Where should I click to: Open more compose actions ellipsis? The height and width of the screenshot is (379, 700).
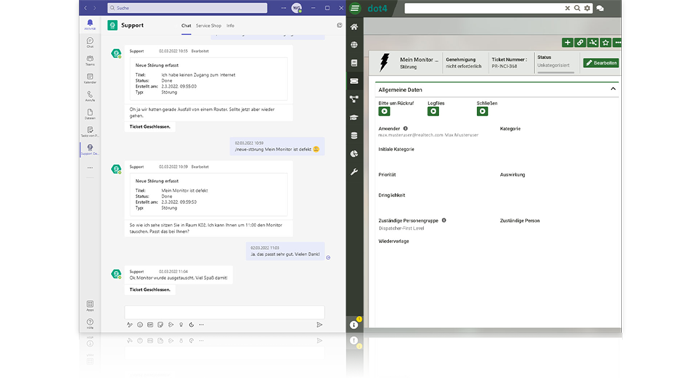pyautogui.click(x=201, y=325)
